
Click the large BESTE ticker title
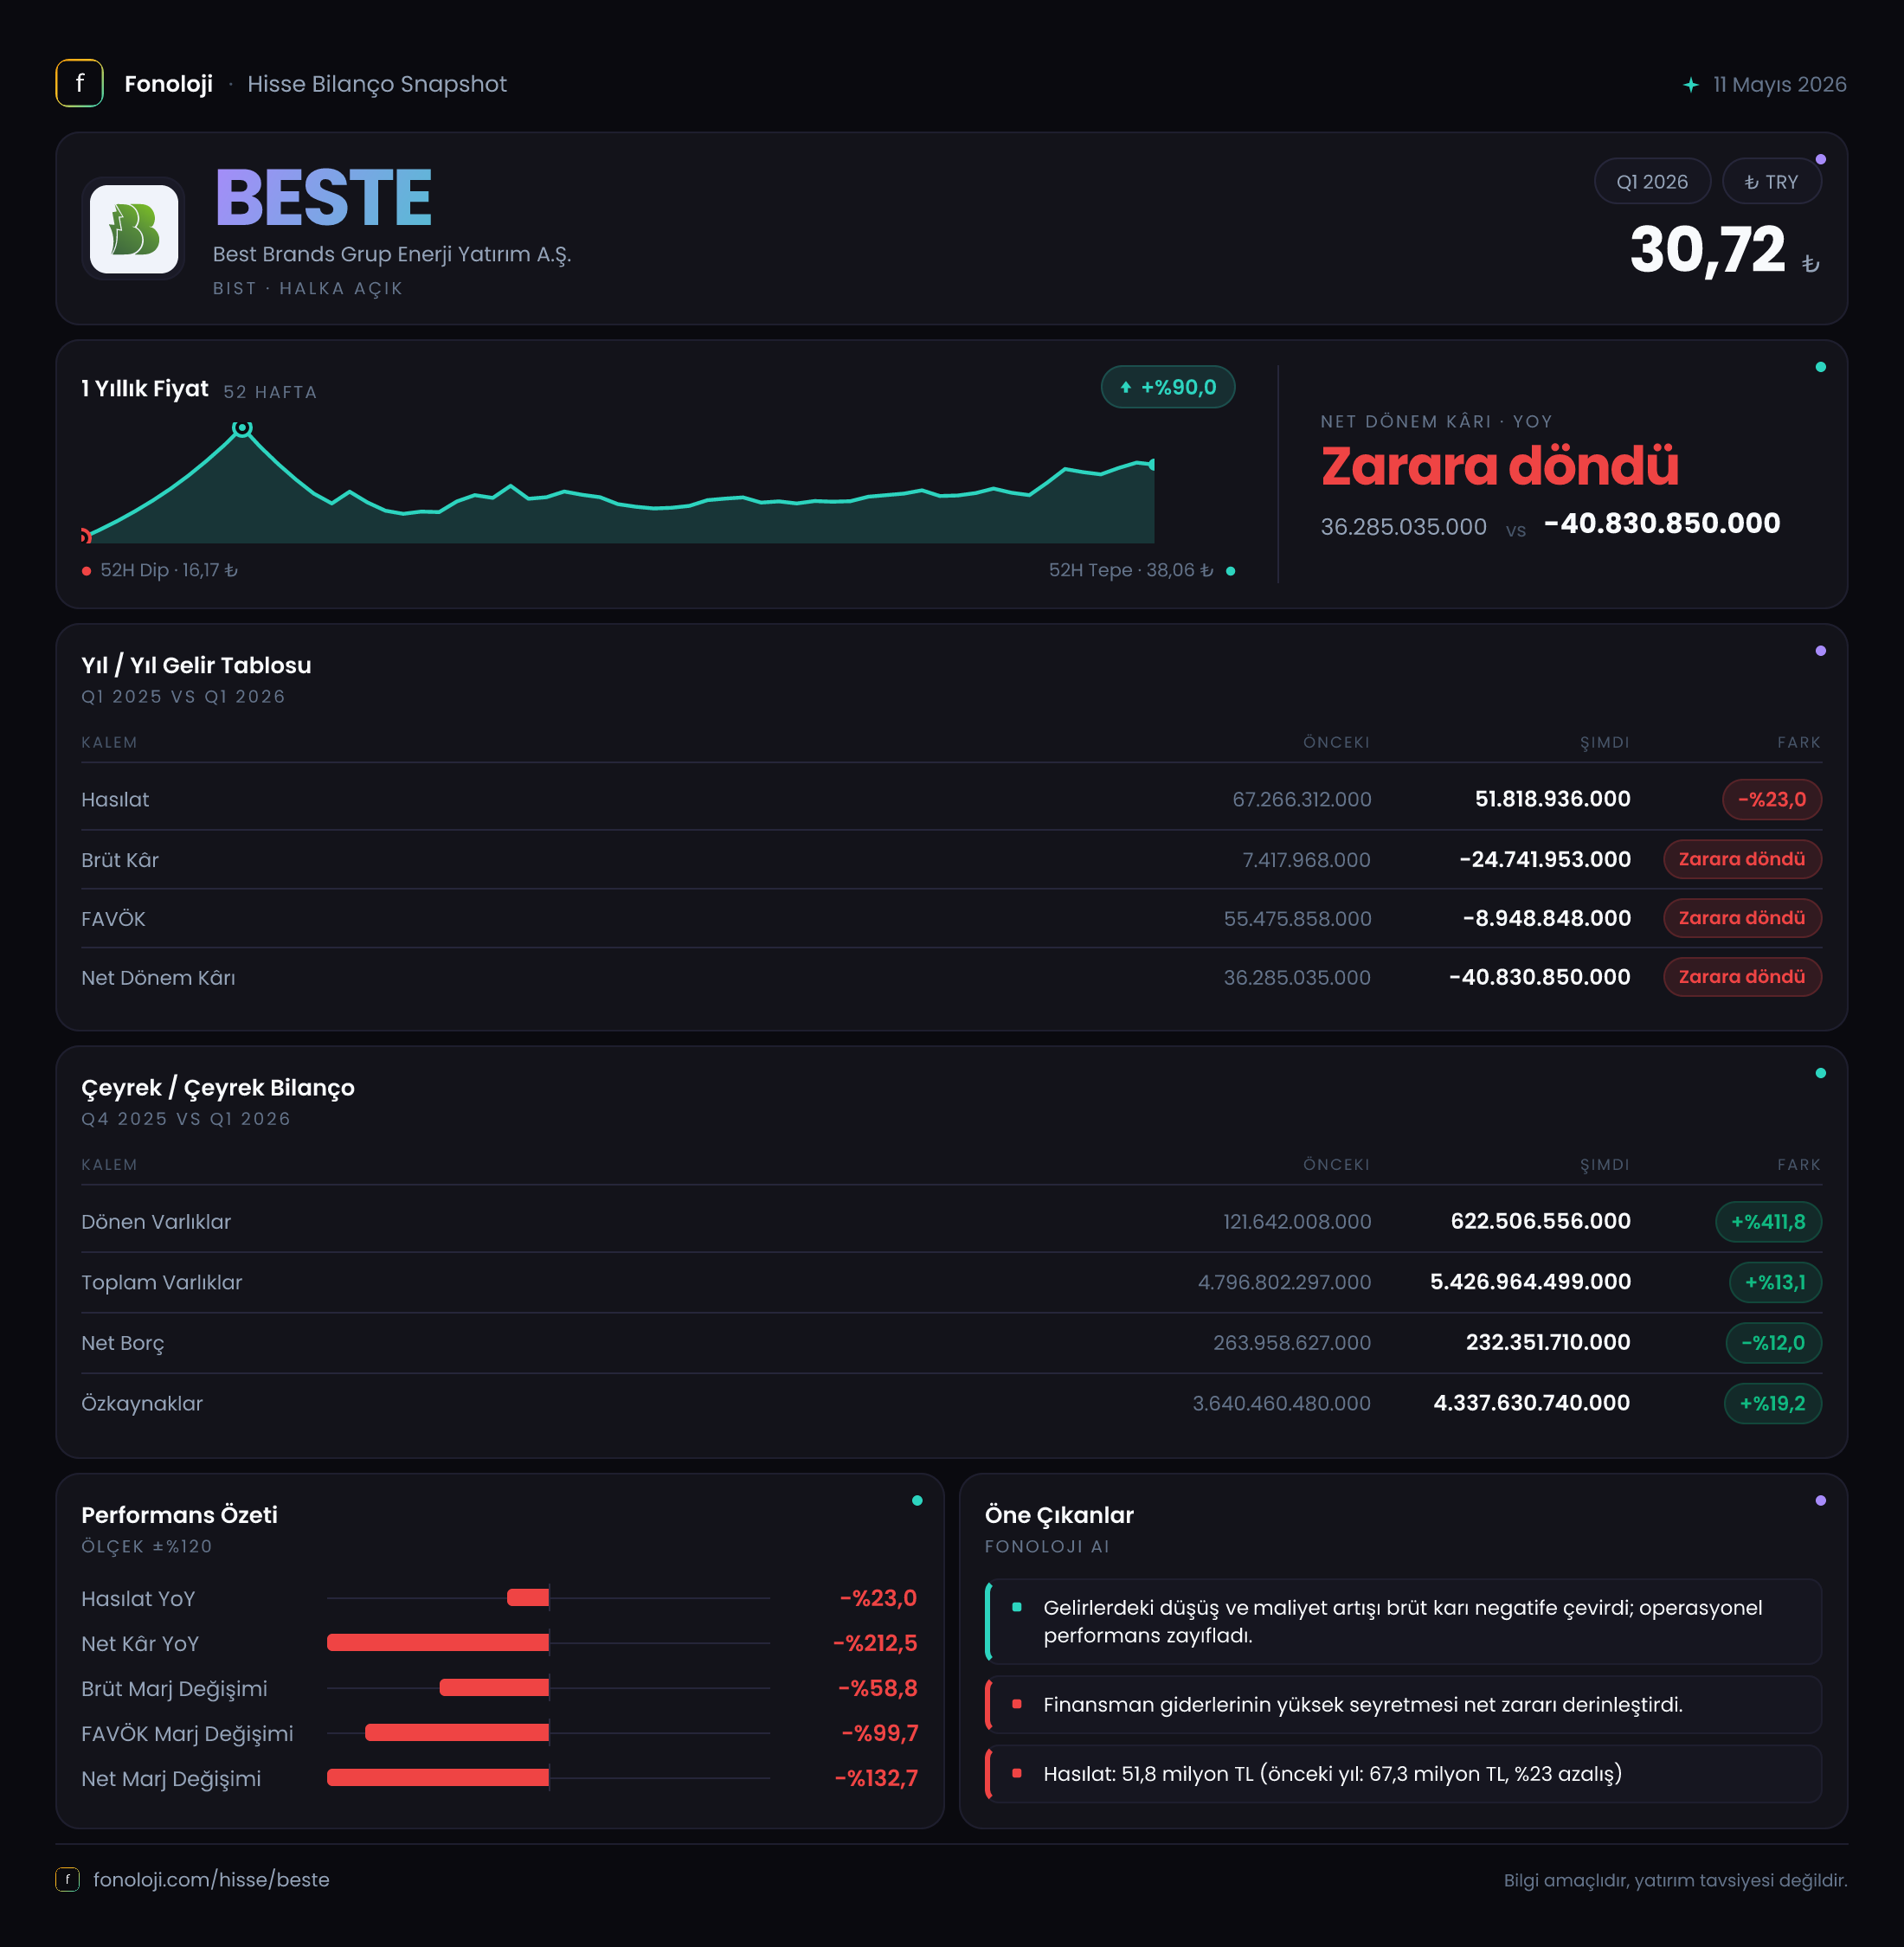(323, 198)
